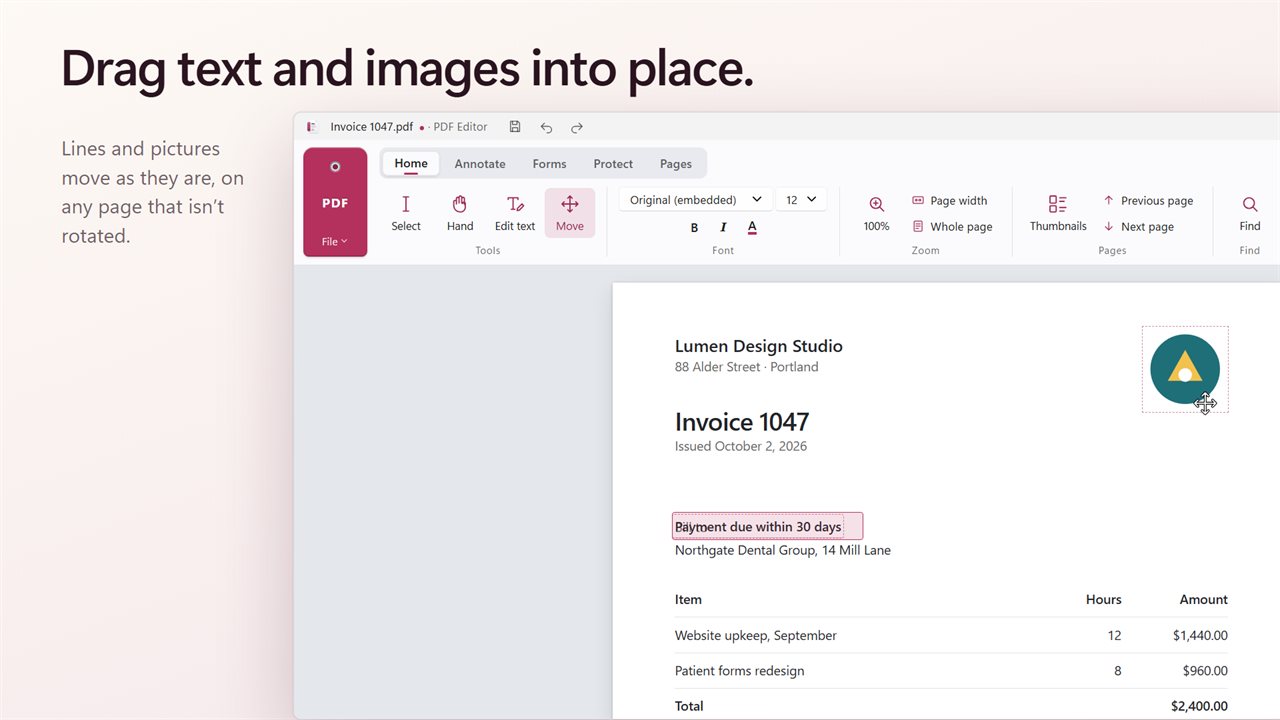This screenshot has height=720, width=1280.
Task: Click the selected Payment due text box
Action: [x=767, y=526]
